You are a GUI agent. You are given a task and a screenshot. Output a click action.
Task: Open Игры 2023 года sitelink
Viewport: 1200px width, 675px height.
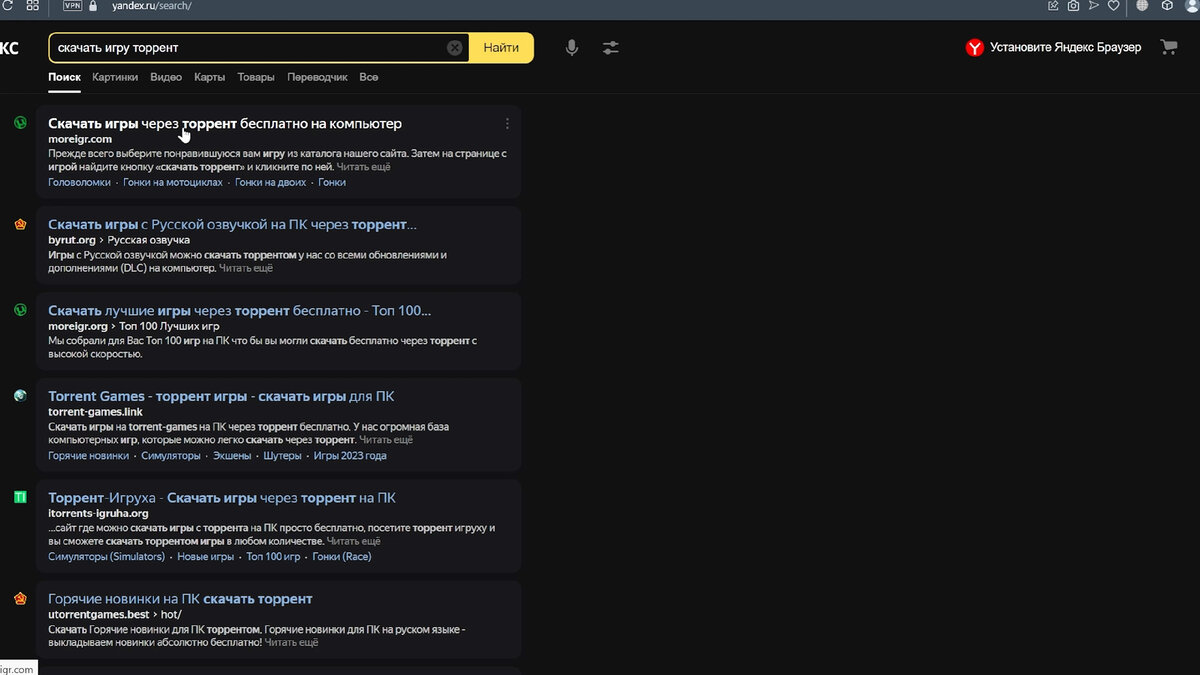[x=350, y=456]
